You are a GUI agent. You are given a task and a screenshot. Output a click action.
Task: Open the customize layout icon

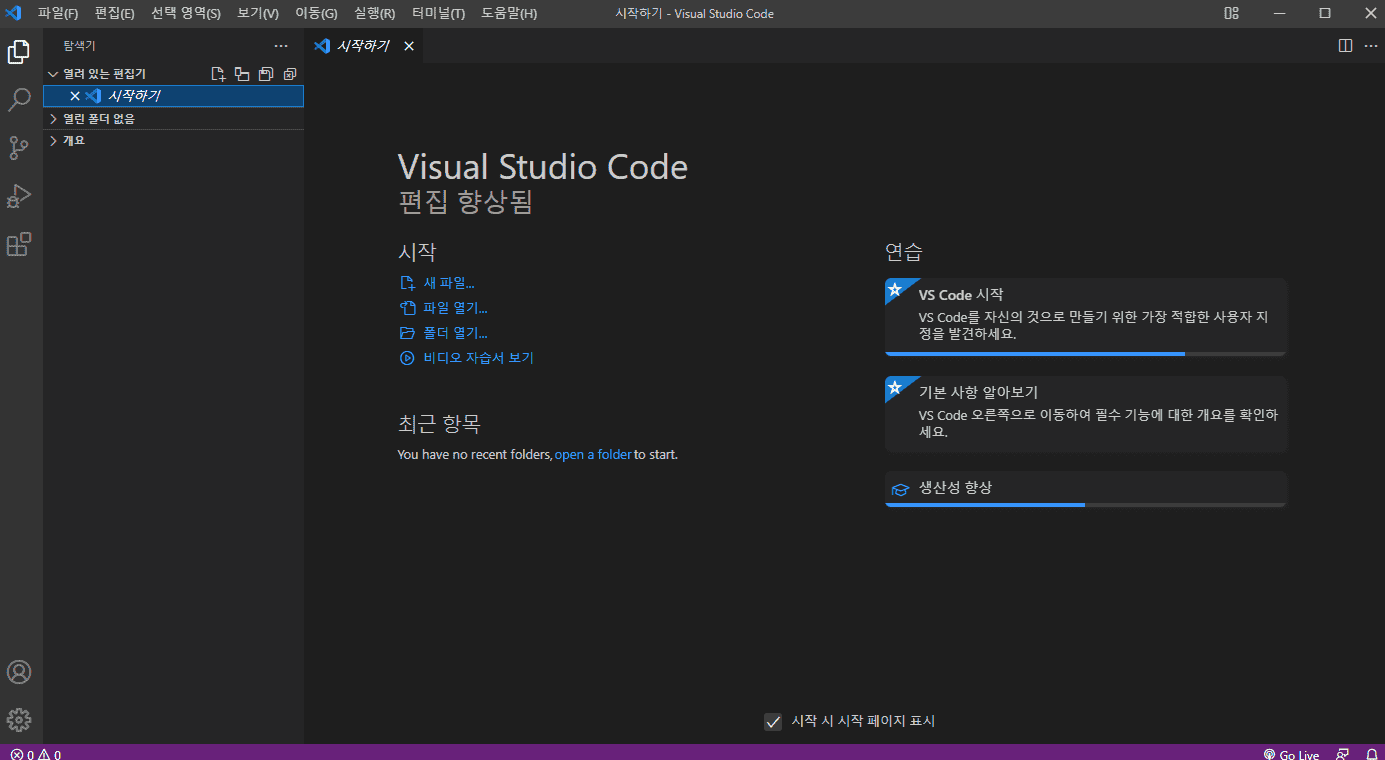tap(1231, 13)
